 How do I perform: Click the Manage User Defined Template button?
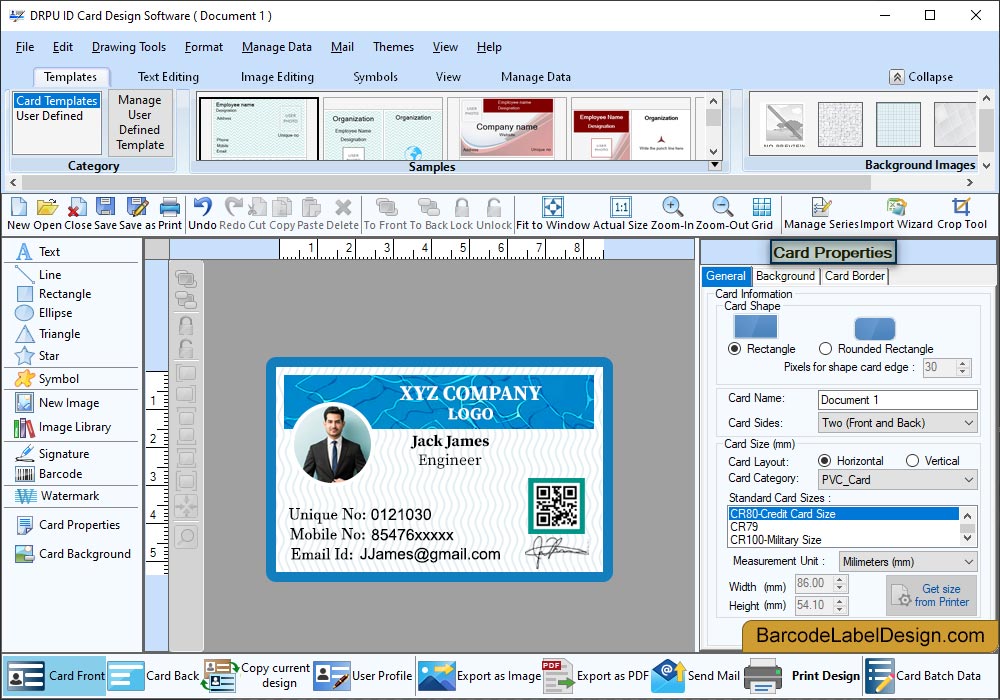(x=140, y=122)
